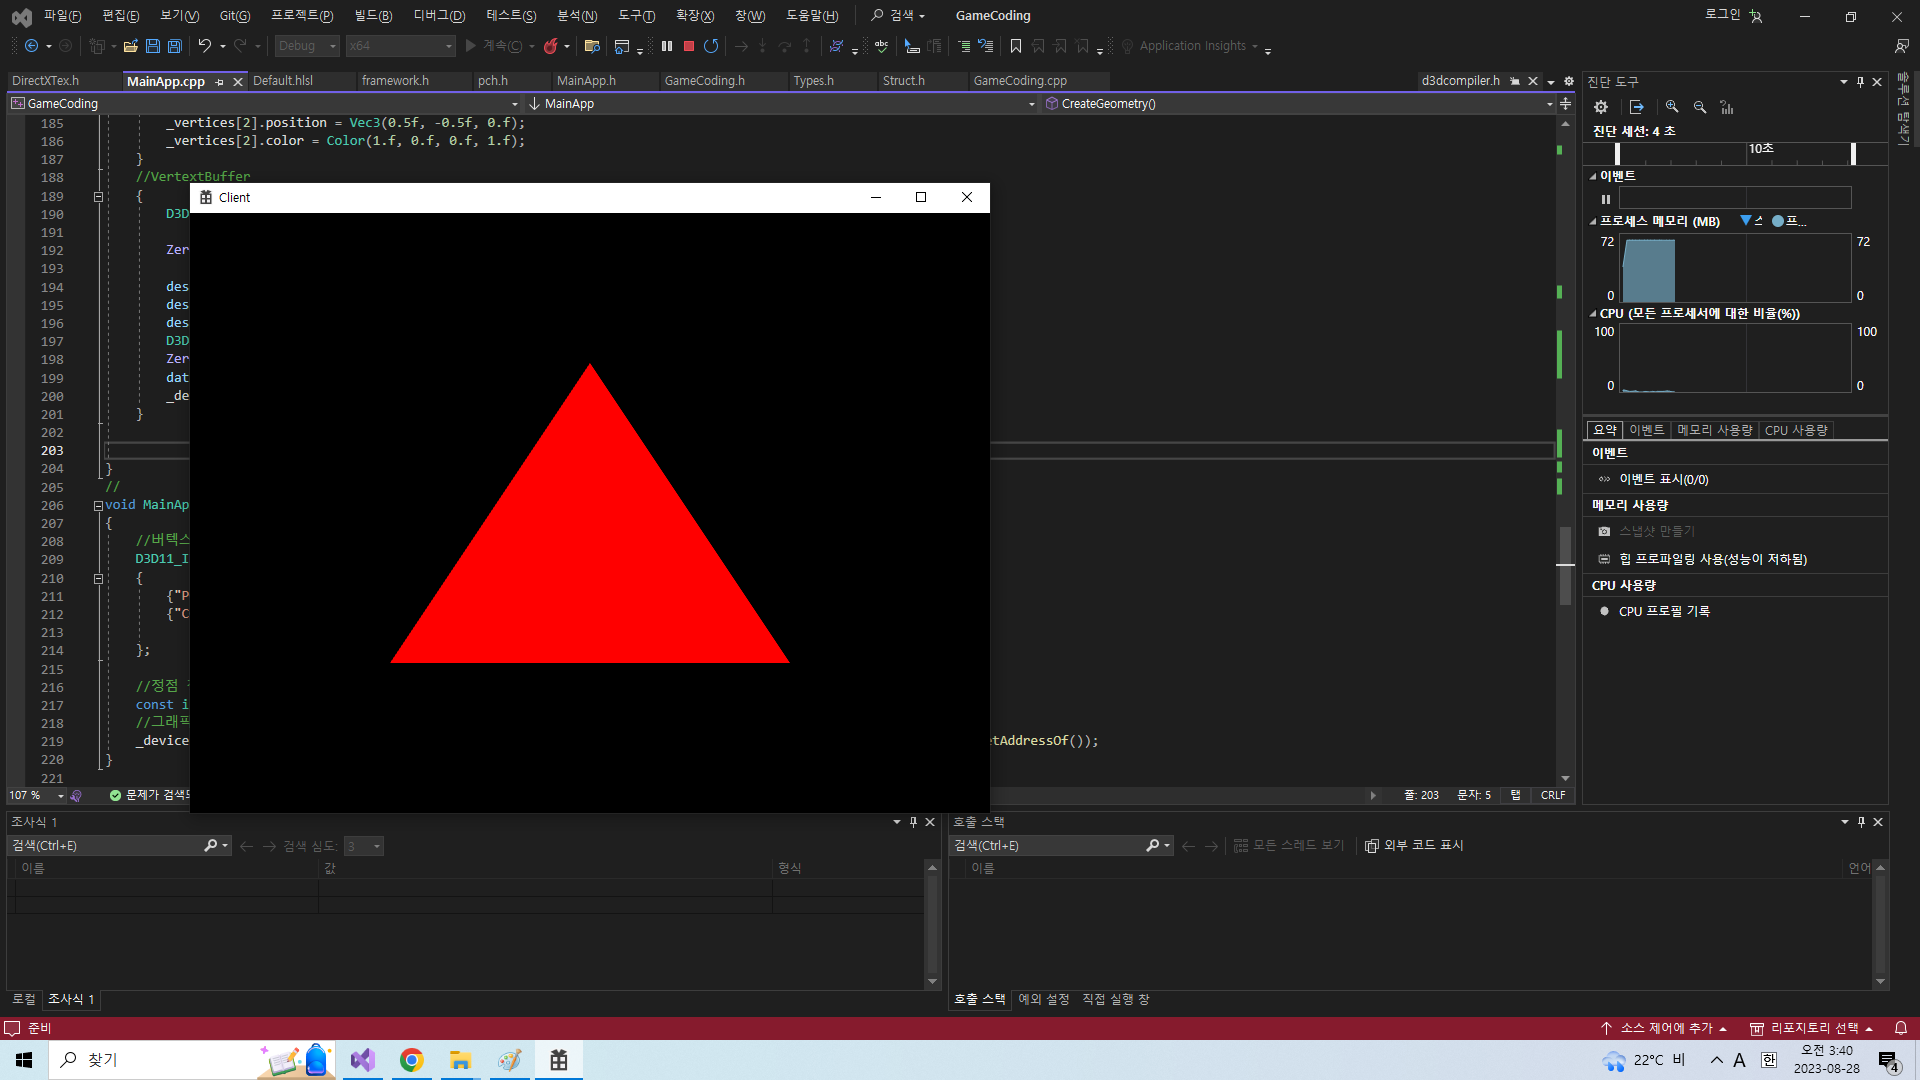
Task: Open Visual Studio from the taskbar
Action: tap(362, 1060)
